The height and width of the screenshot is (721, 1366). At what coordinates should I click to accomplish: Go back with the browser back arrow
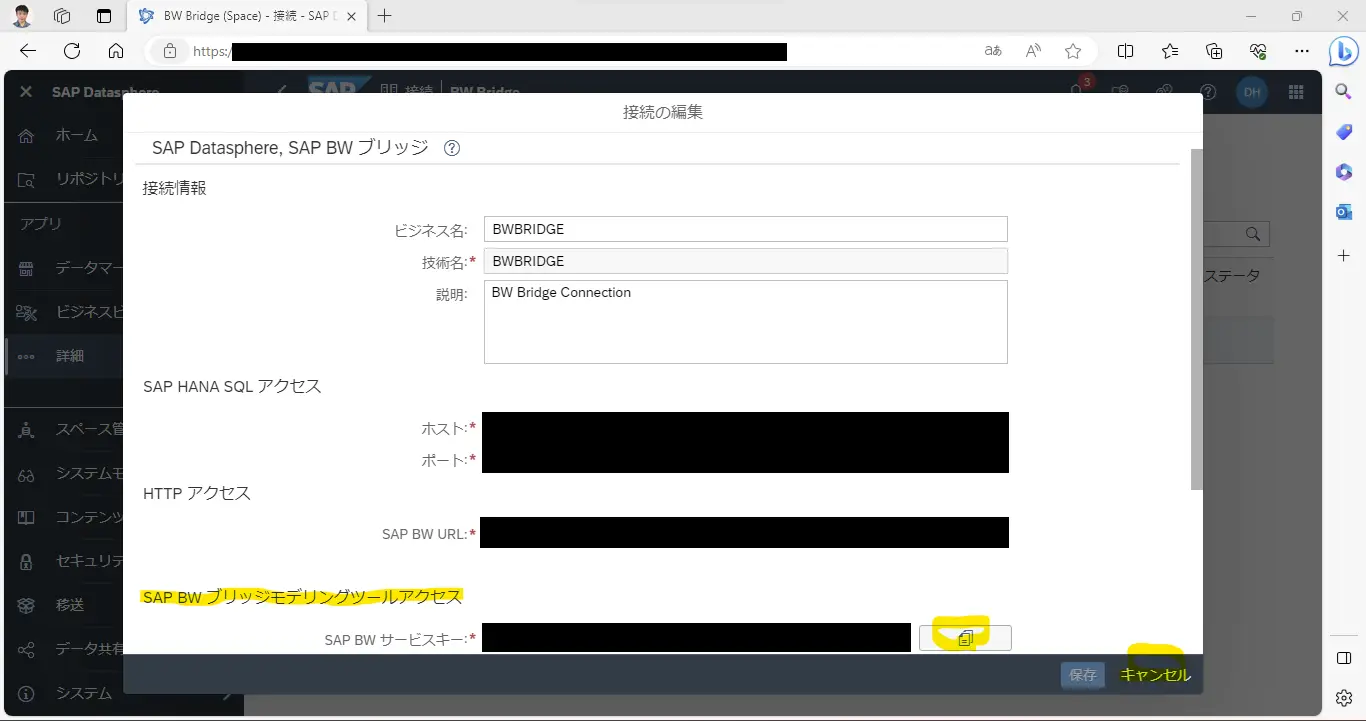(28, 51)
